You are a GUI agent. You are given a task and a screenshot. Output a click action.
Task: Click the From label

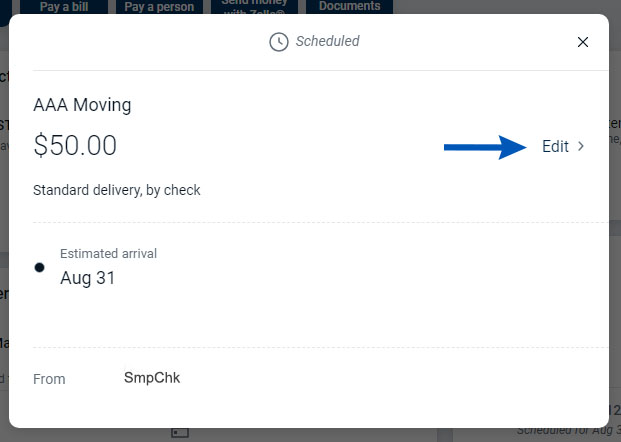coord(49,379)
